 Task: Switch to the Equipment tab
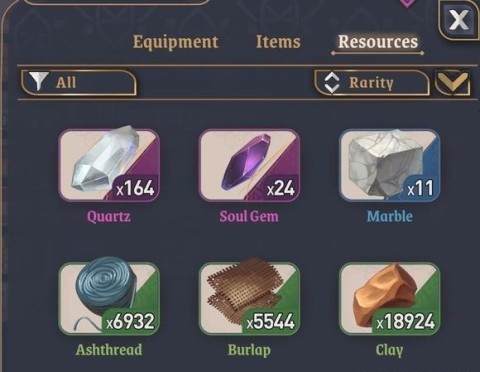(176, 42)
